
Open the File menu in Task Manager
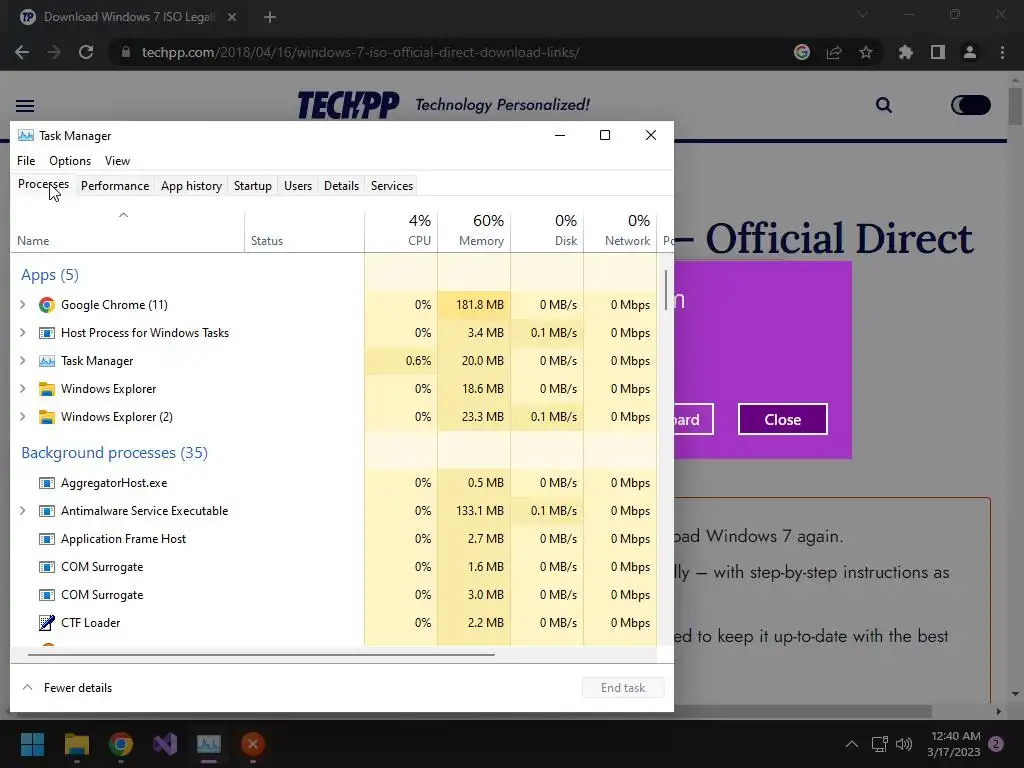26,161
